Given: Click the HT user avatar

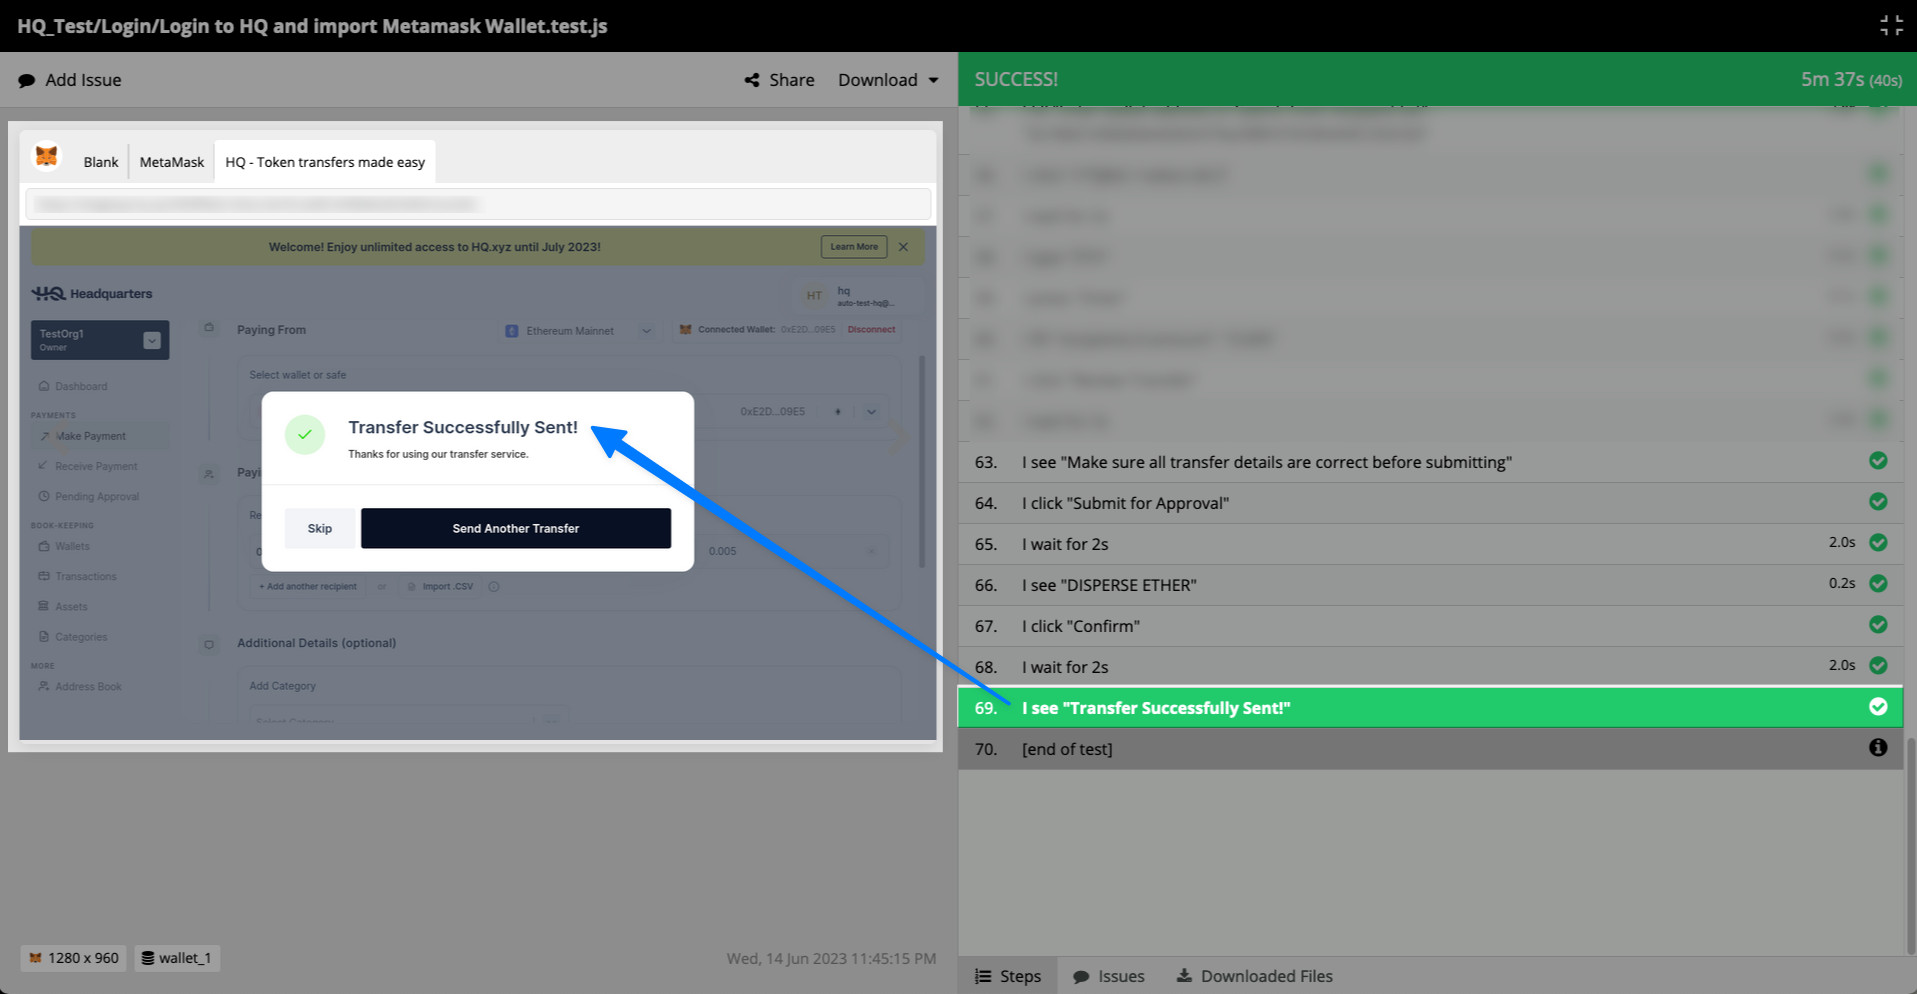Looking at the screenshot, I should [x=814, y=296].
